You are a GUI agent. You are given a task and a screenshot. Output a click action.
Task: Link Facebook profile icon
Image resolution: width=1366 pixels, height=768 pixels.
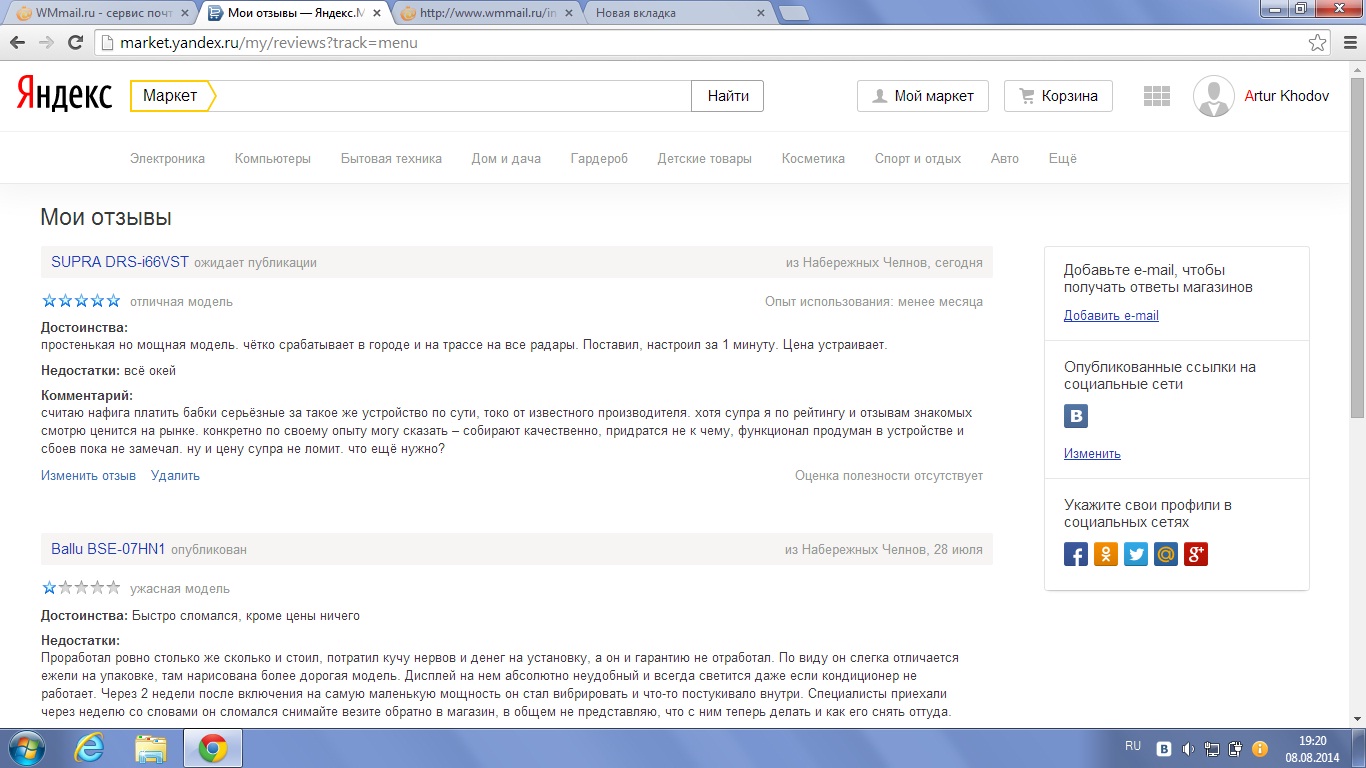tap(1076, 554)
